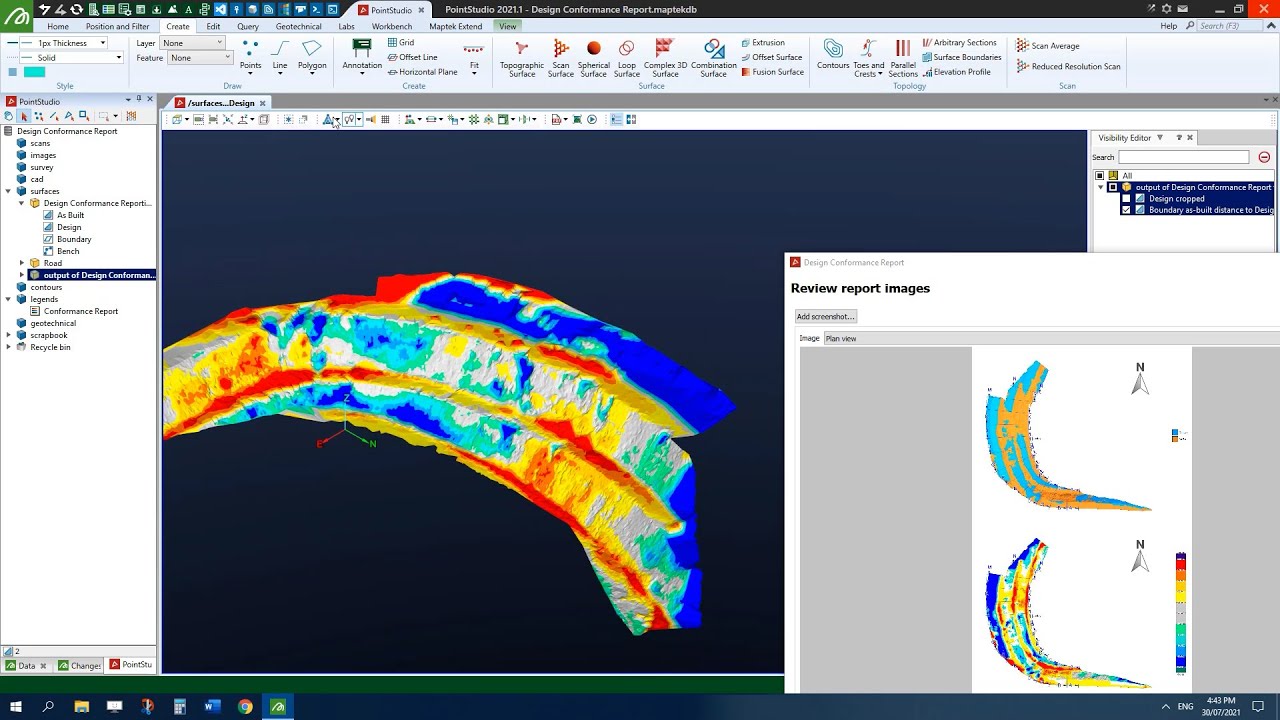Screen dimensions: 1280x720
Task: Open the Contours tool
Action: (833, 55)
